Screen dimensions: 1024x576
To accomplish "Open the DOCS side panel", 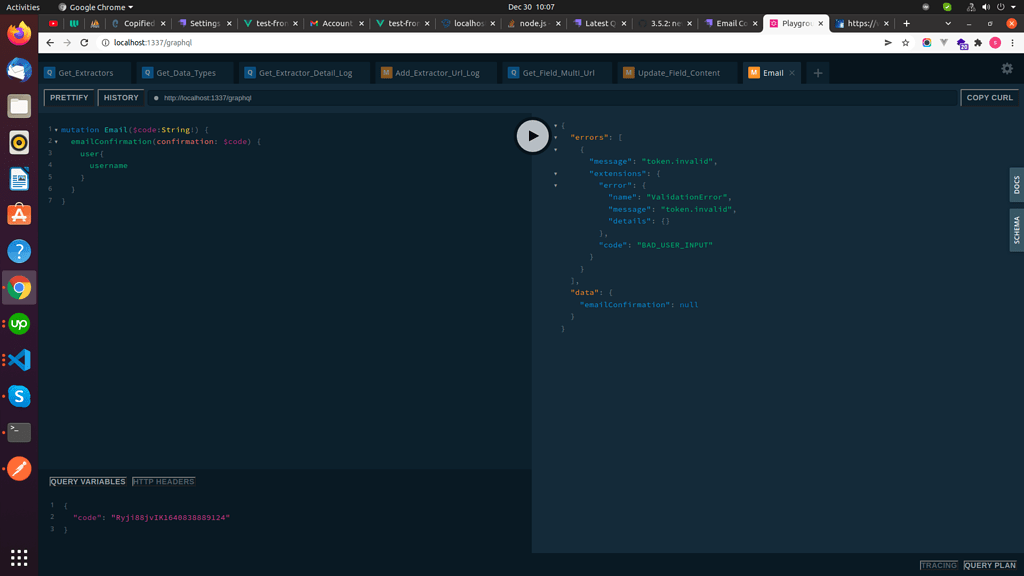I will pyautogui.click(x=1016, y=185).
